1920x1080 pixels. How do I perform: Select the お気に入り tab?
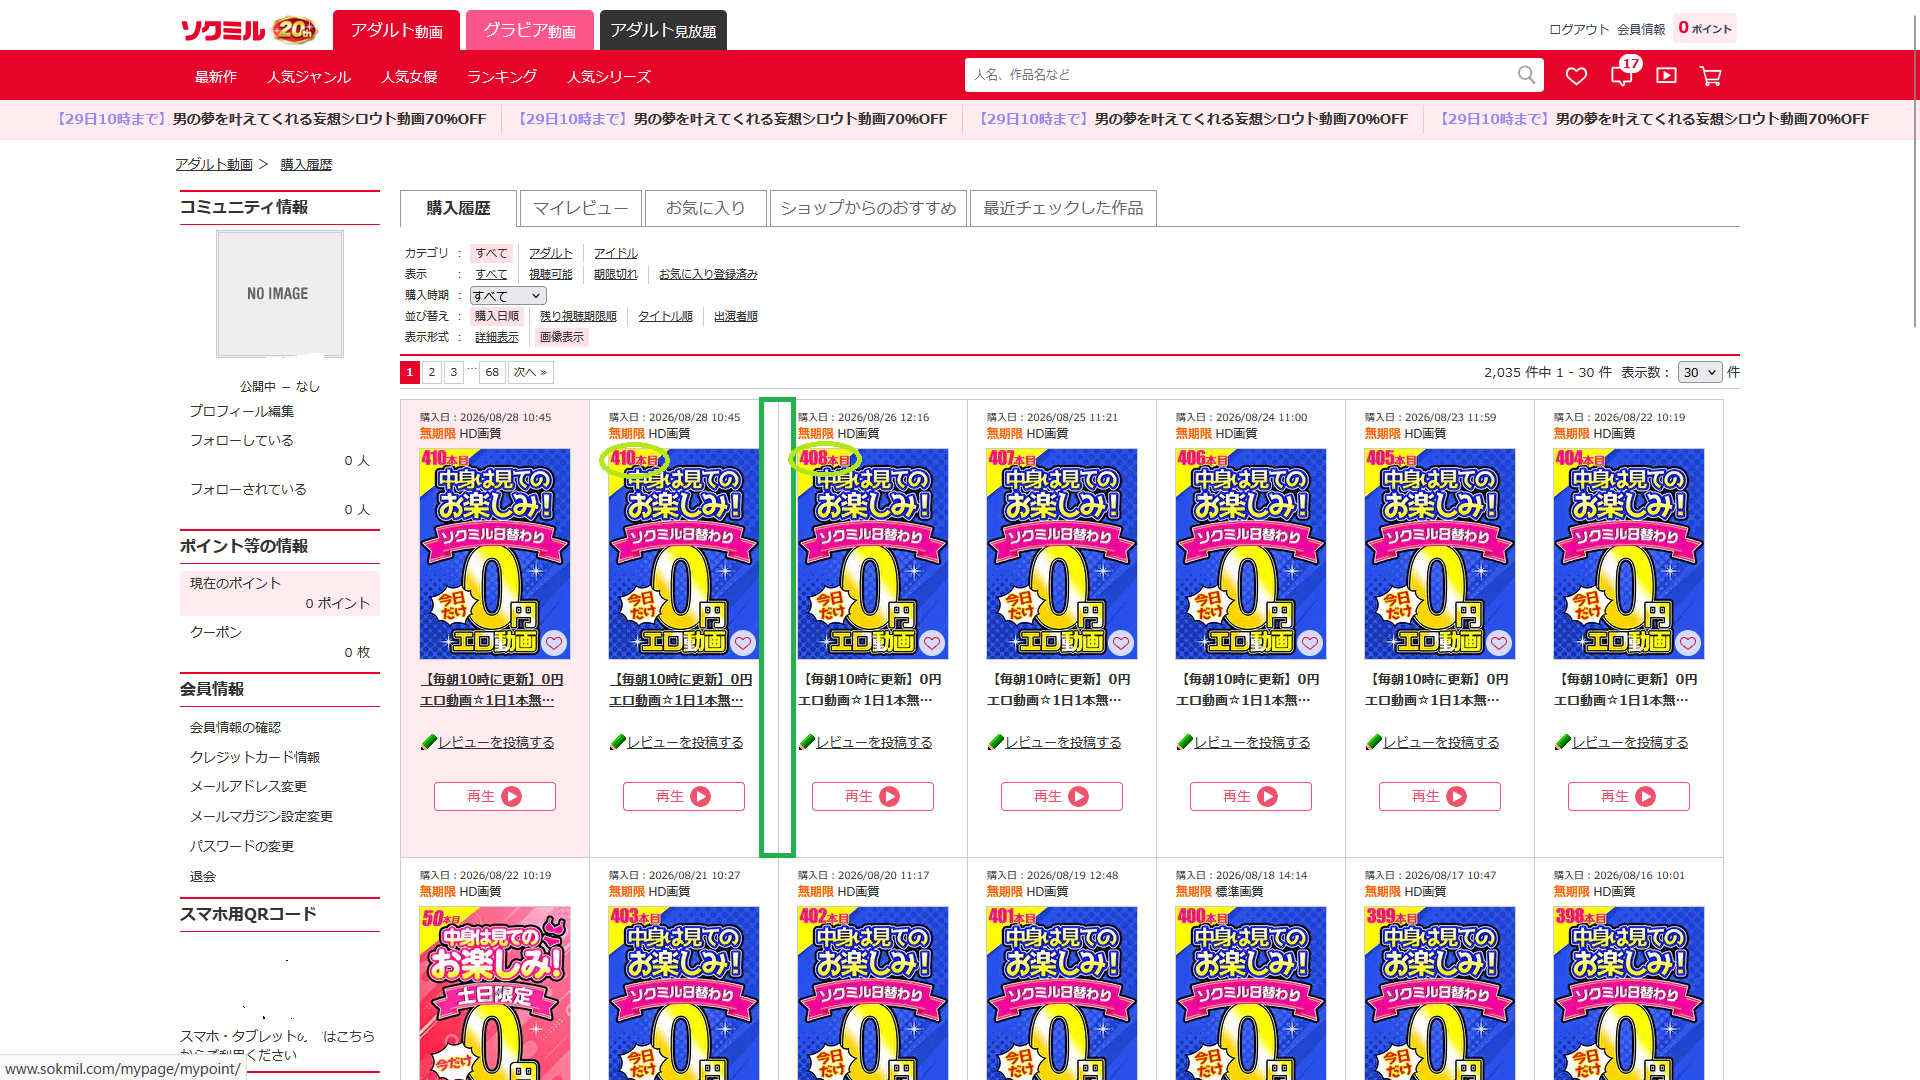[x=706, y=208]
